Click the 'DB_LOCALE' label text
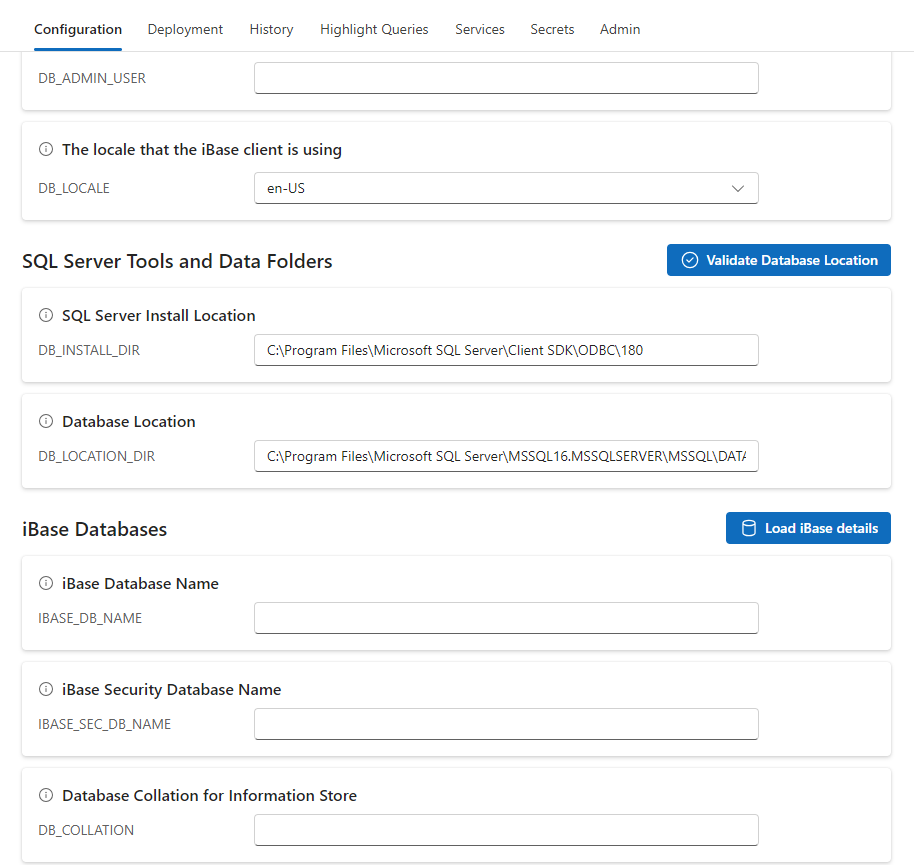The height and width of the screenshot is (865, 914). coord(74,188)
